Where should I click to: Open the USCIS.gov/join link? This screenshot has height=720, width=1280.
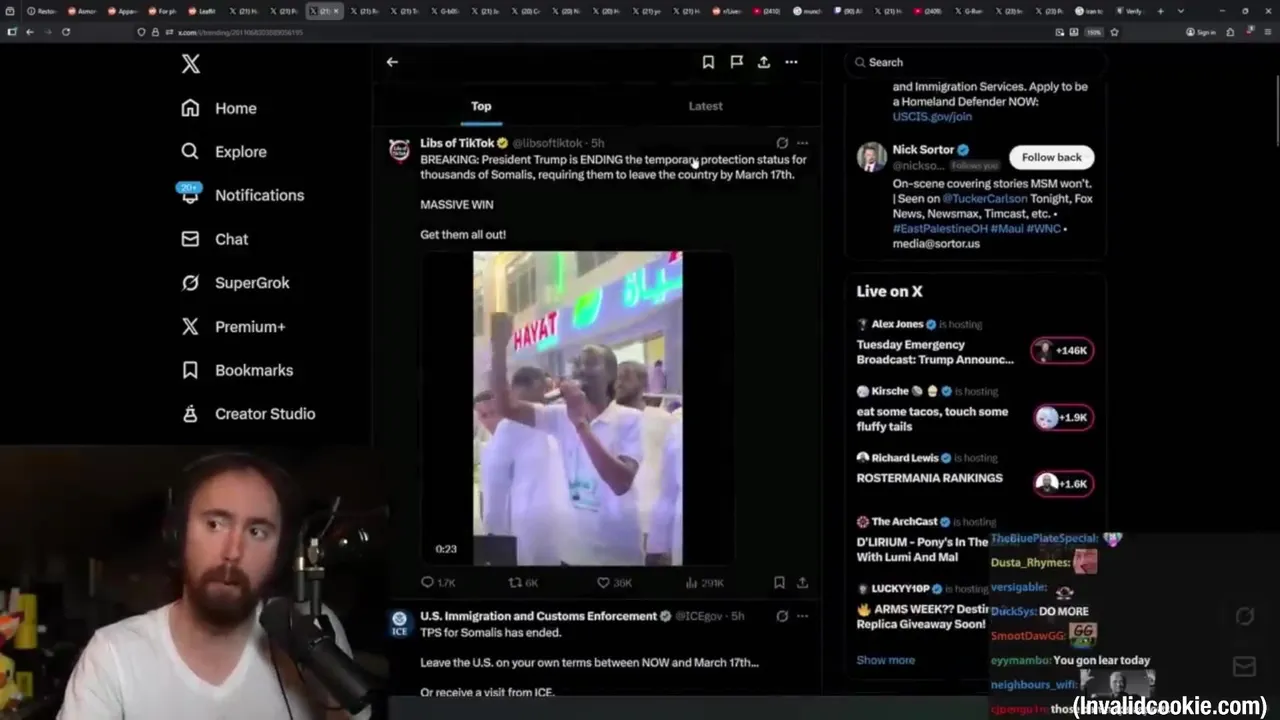pyautogui.click(x=932, y=116)
